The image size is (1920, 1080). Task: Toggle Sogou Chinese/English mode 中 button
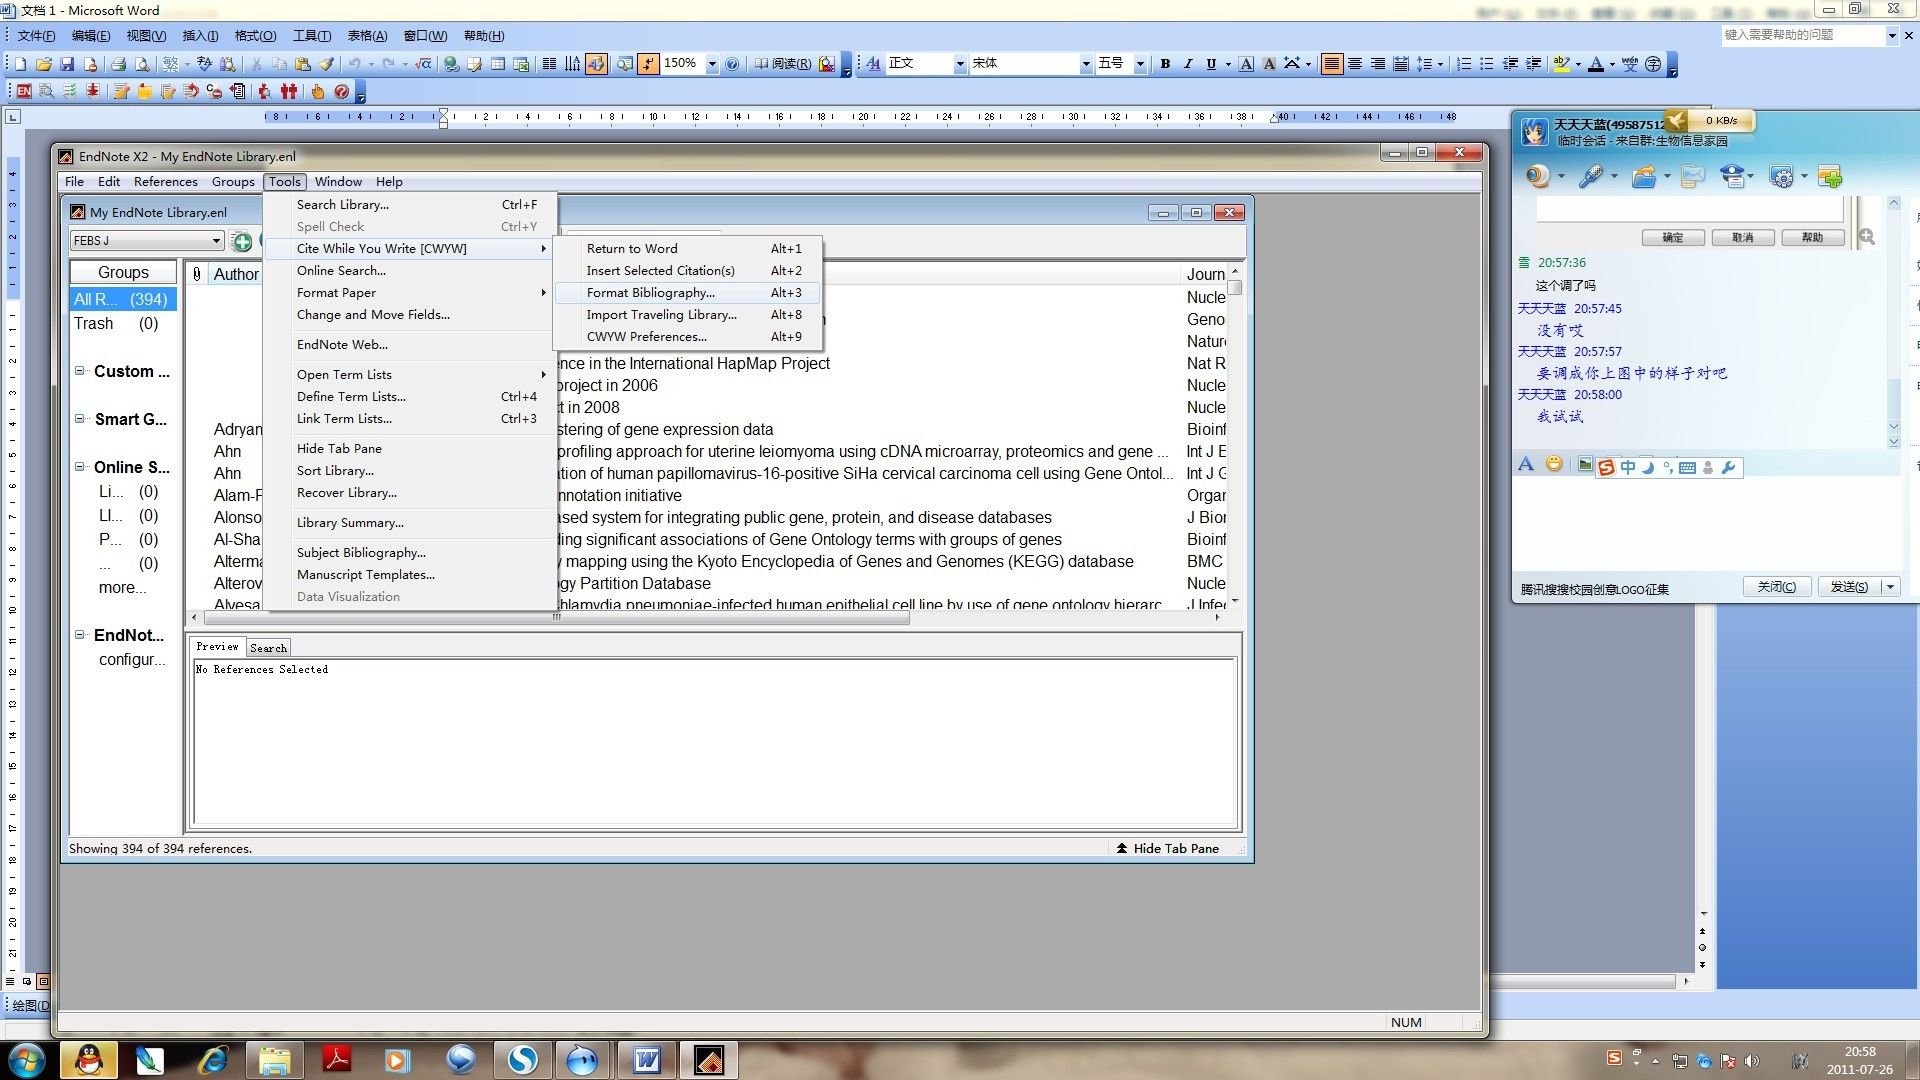pos(1628,467)
